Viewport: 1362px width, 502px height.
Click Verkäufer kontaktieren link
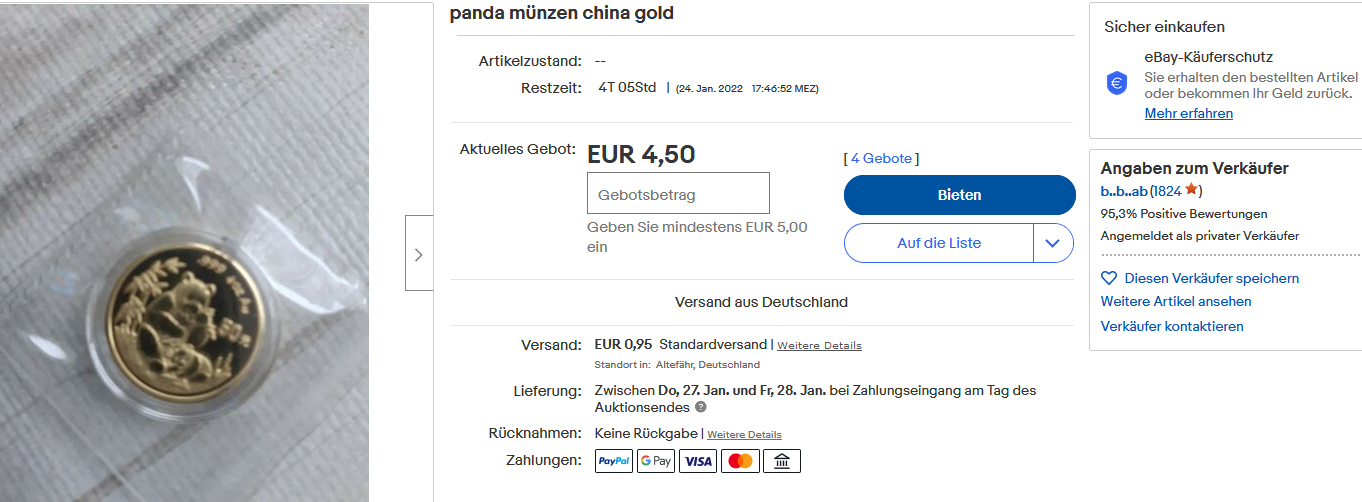[x=1172, y=326]
